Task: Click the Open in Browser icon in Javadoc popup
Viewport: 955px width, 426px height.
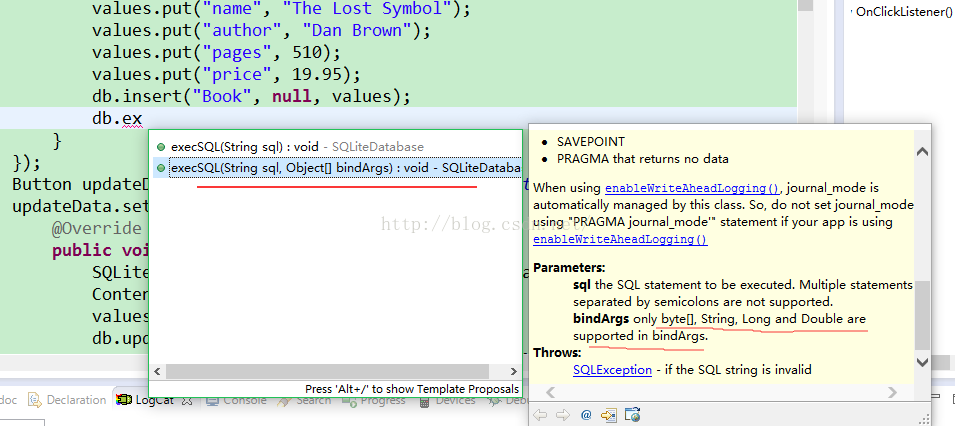Action: point(630,414)
